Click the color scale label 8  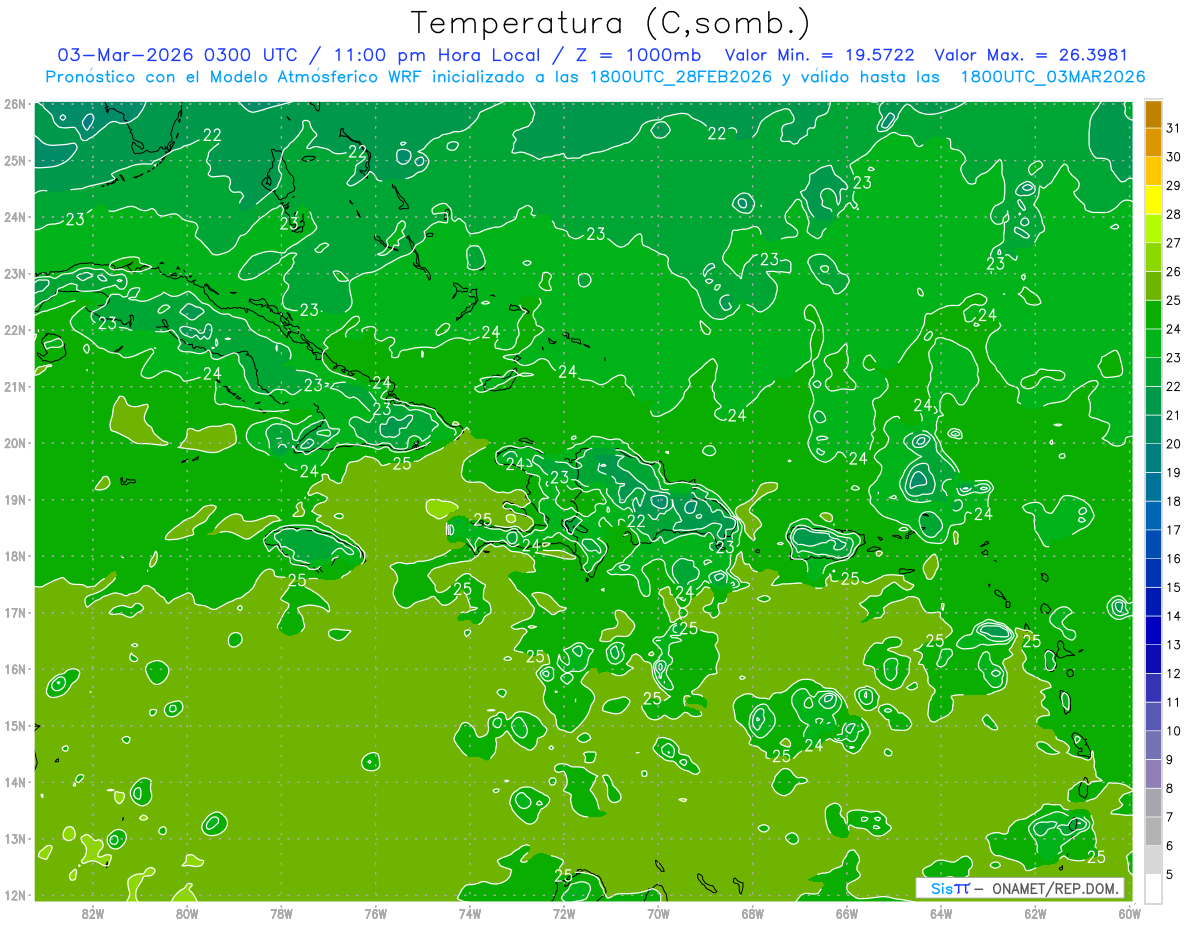[x=1170, y=788]
